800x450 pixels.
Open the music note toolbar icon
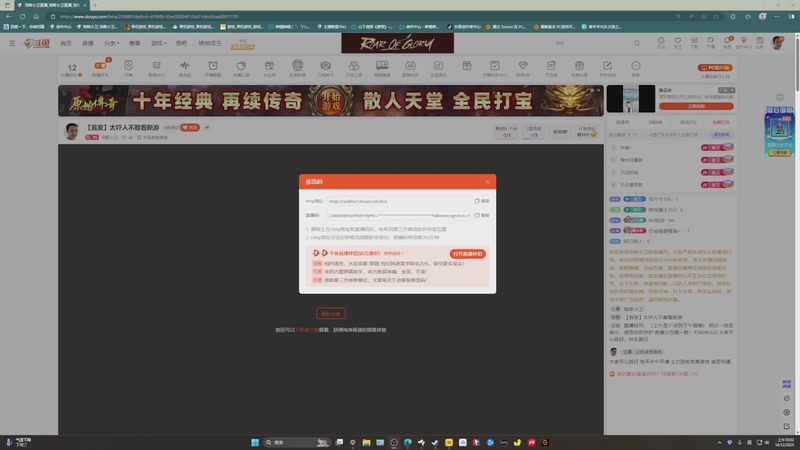[x=438, y=66]
